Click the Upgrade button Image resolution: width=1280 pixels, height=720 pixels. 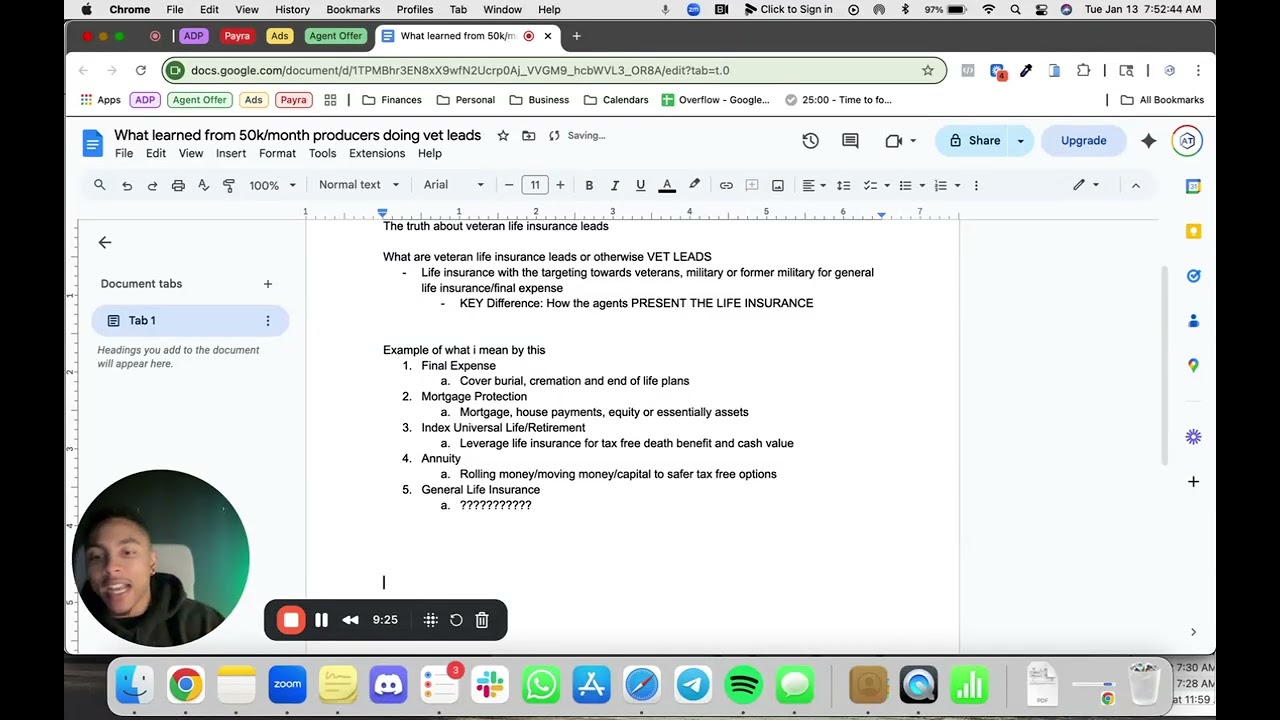pyautogui.click(x=1084, y=141)
